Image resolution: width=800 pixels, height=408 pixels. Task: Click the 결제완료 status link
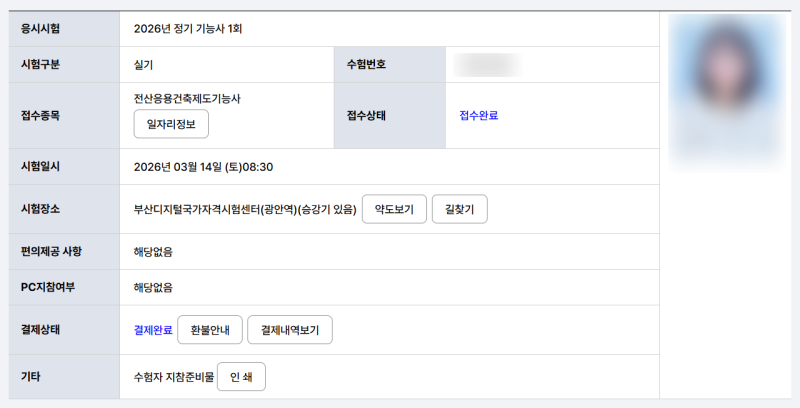click(153, 330)
